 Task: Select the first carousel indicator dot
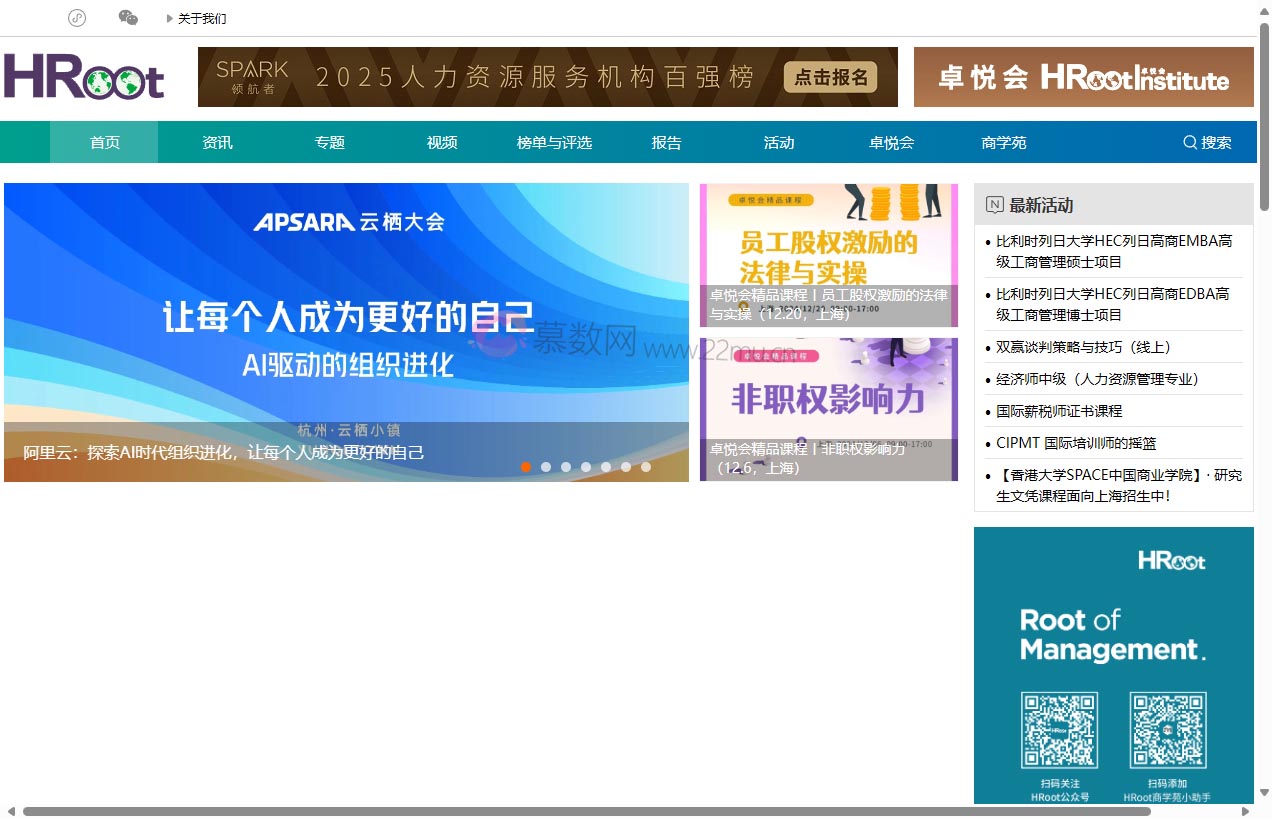[526, 467]
